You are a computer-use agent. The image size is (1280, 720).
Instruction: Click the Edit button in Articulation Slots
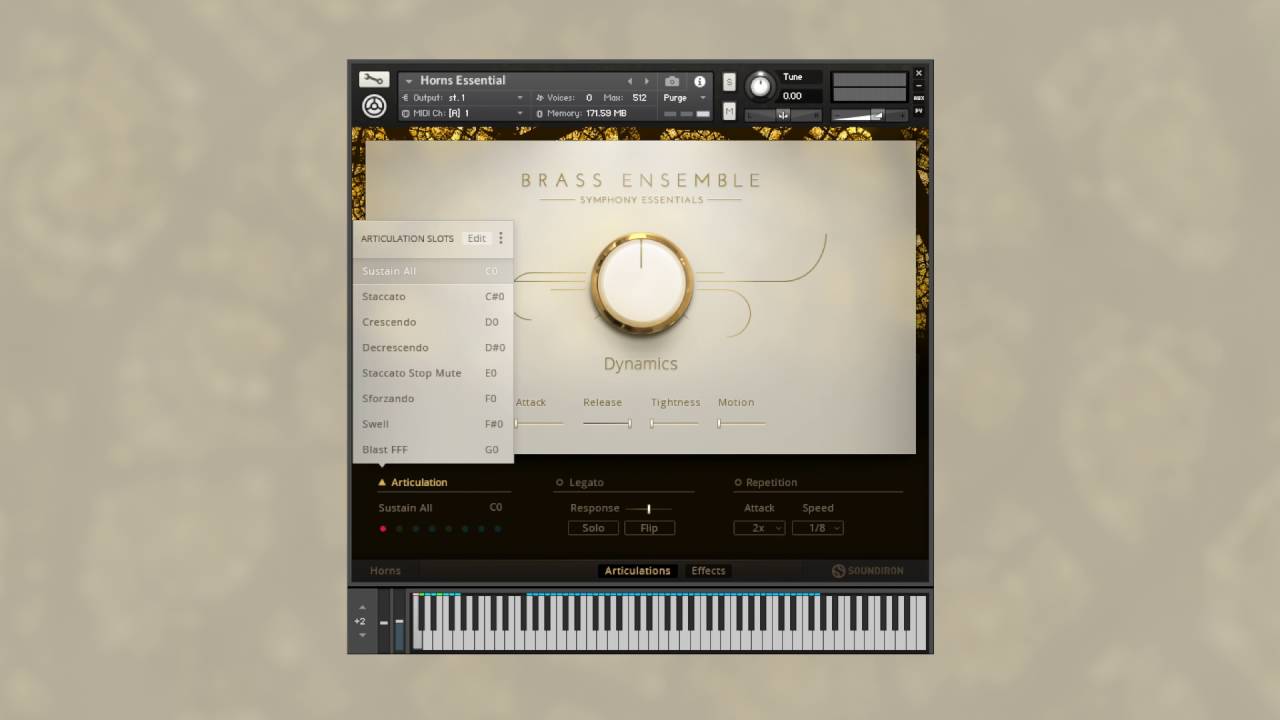477,238
